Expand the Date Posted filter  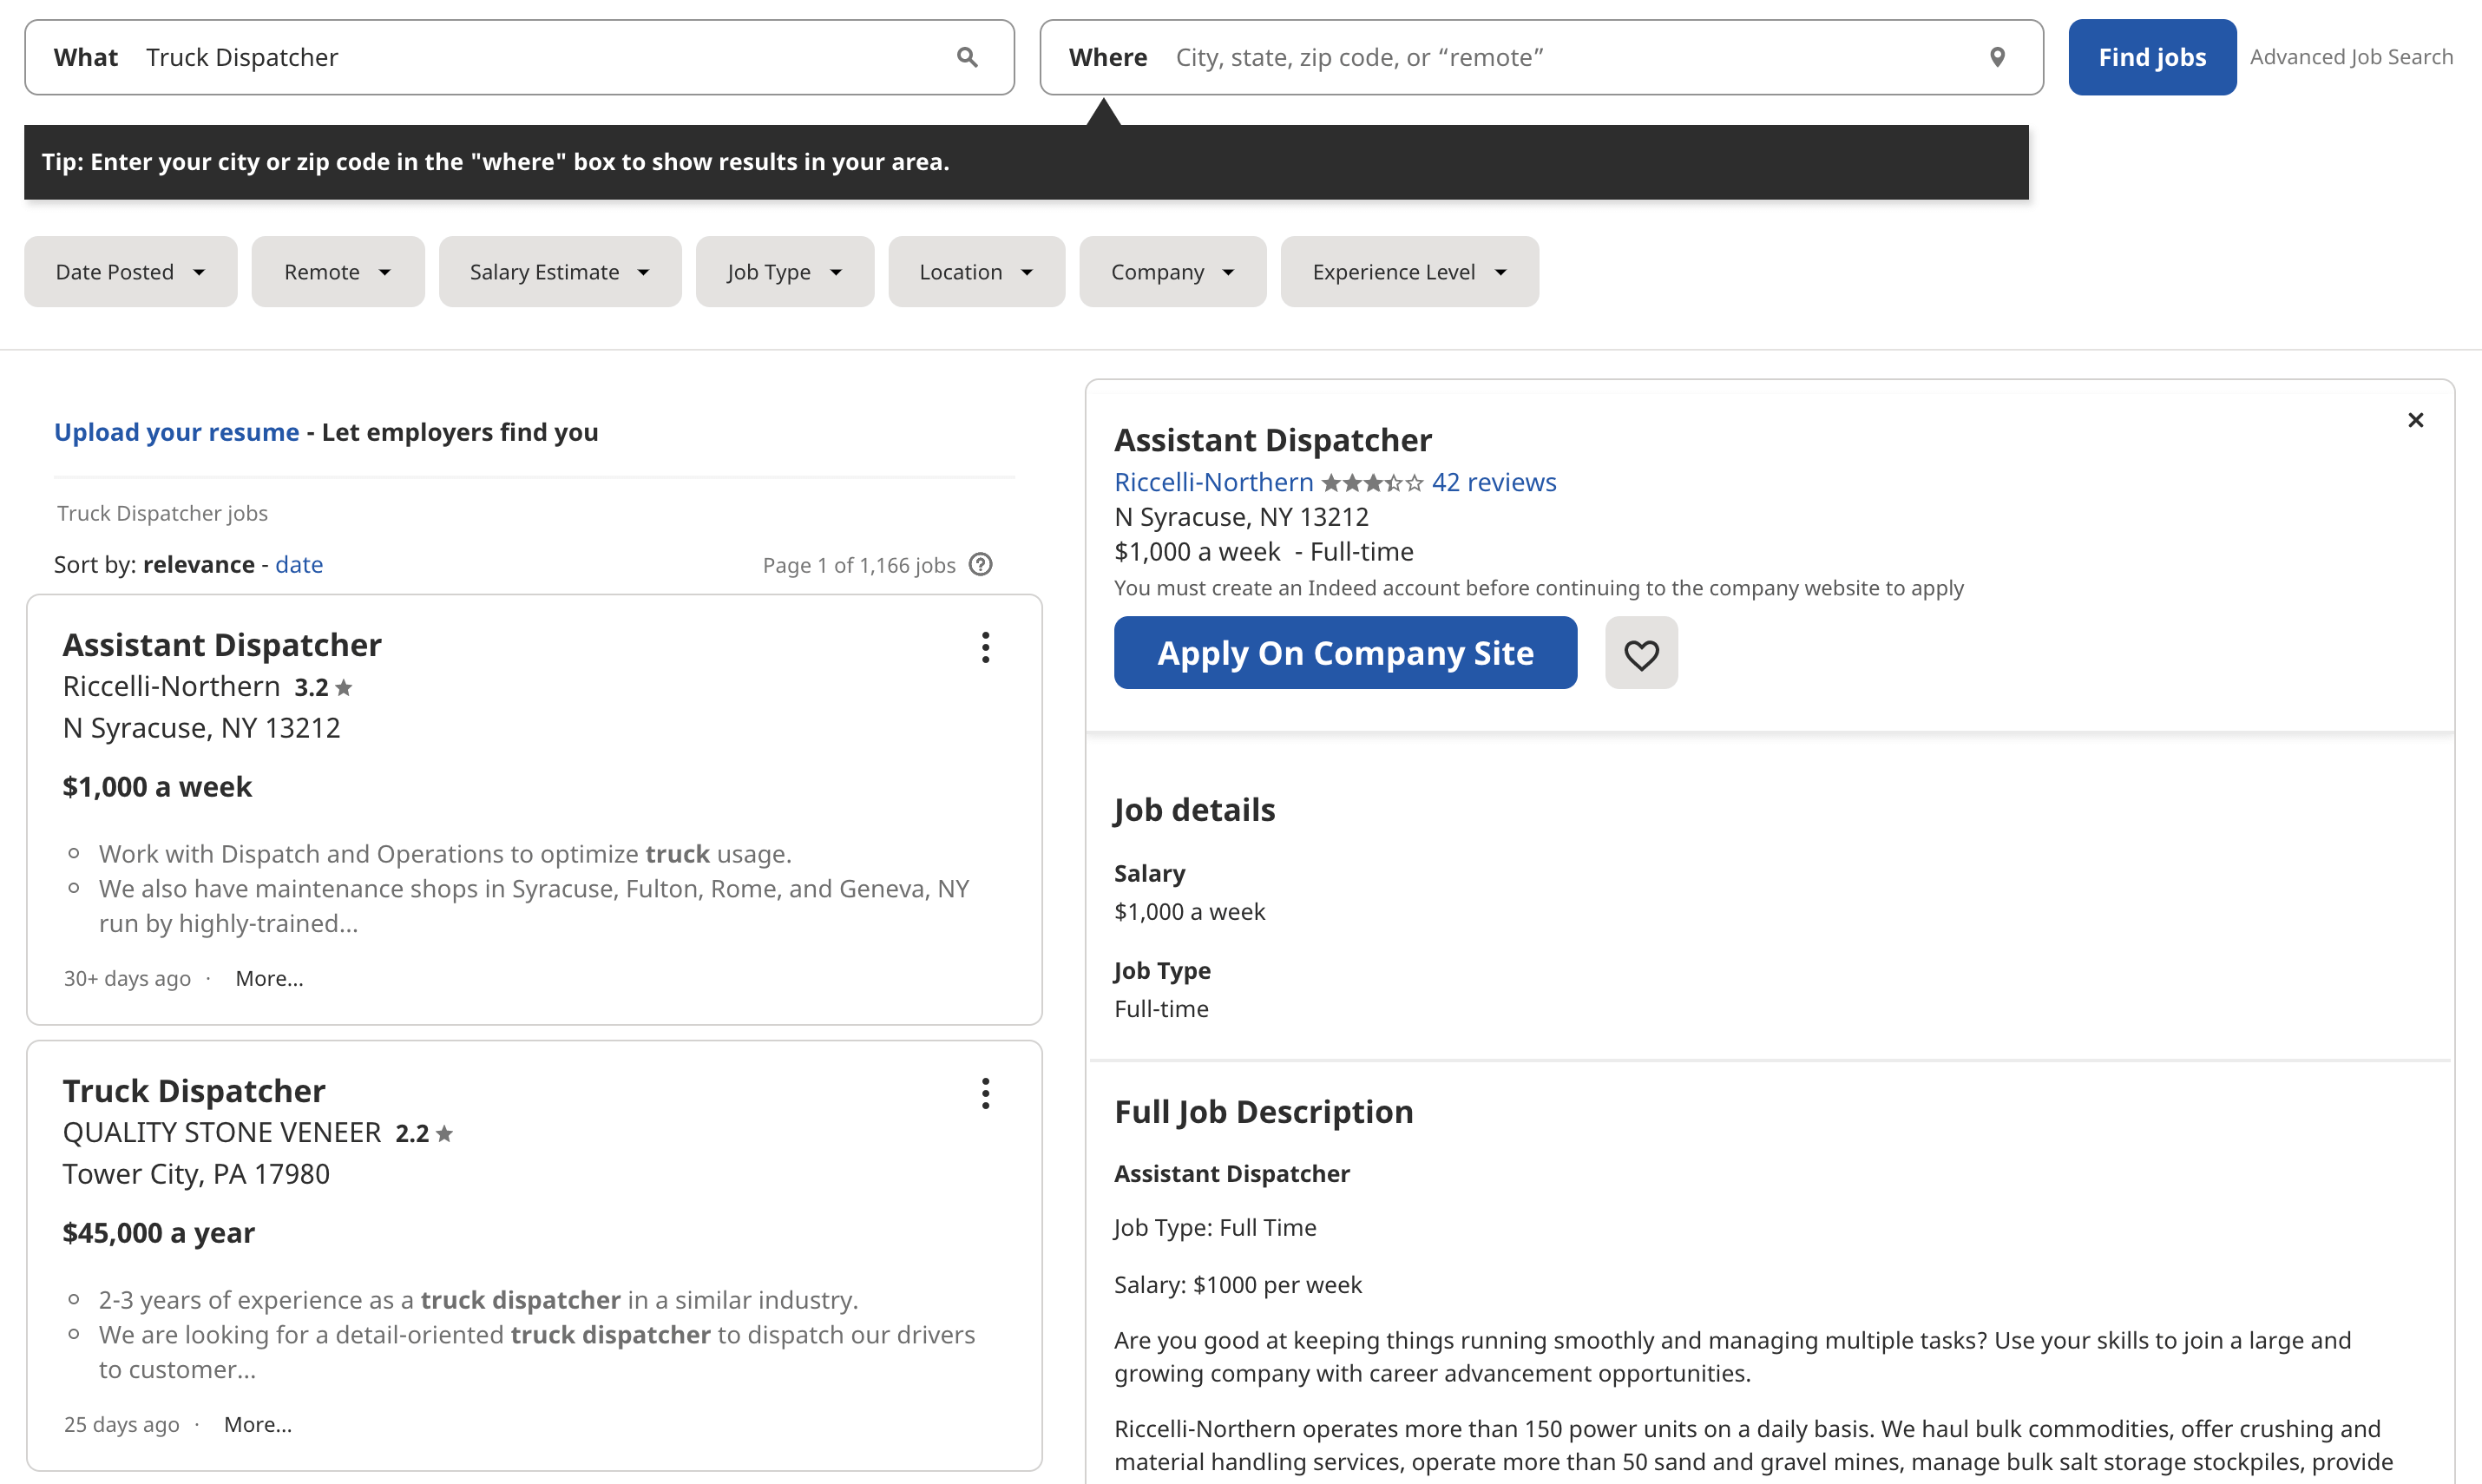pyautogui.click(x=130, y=272)
